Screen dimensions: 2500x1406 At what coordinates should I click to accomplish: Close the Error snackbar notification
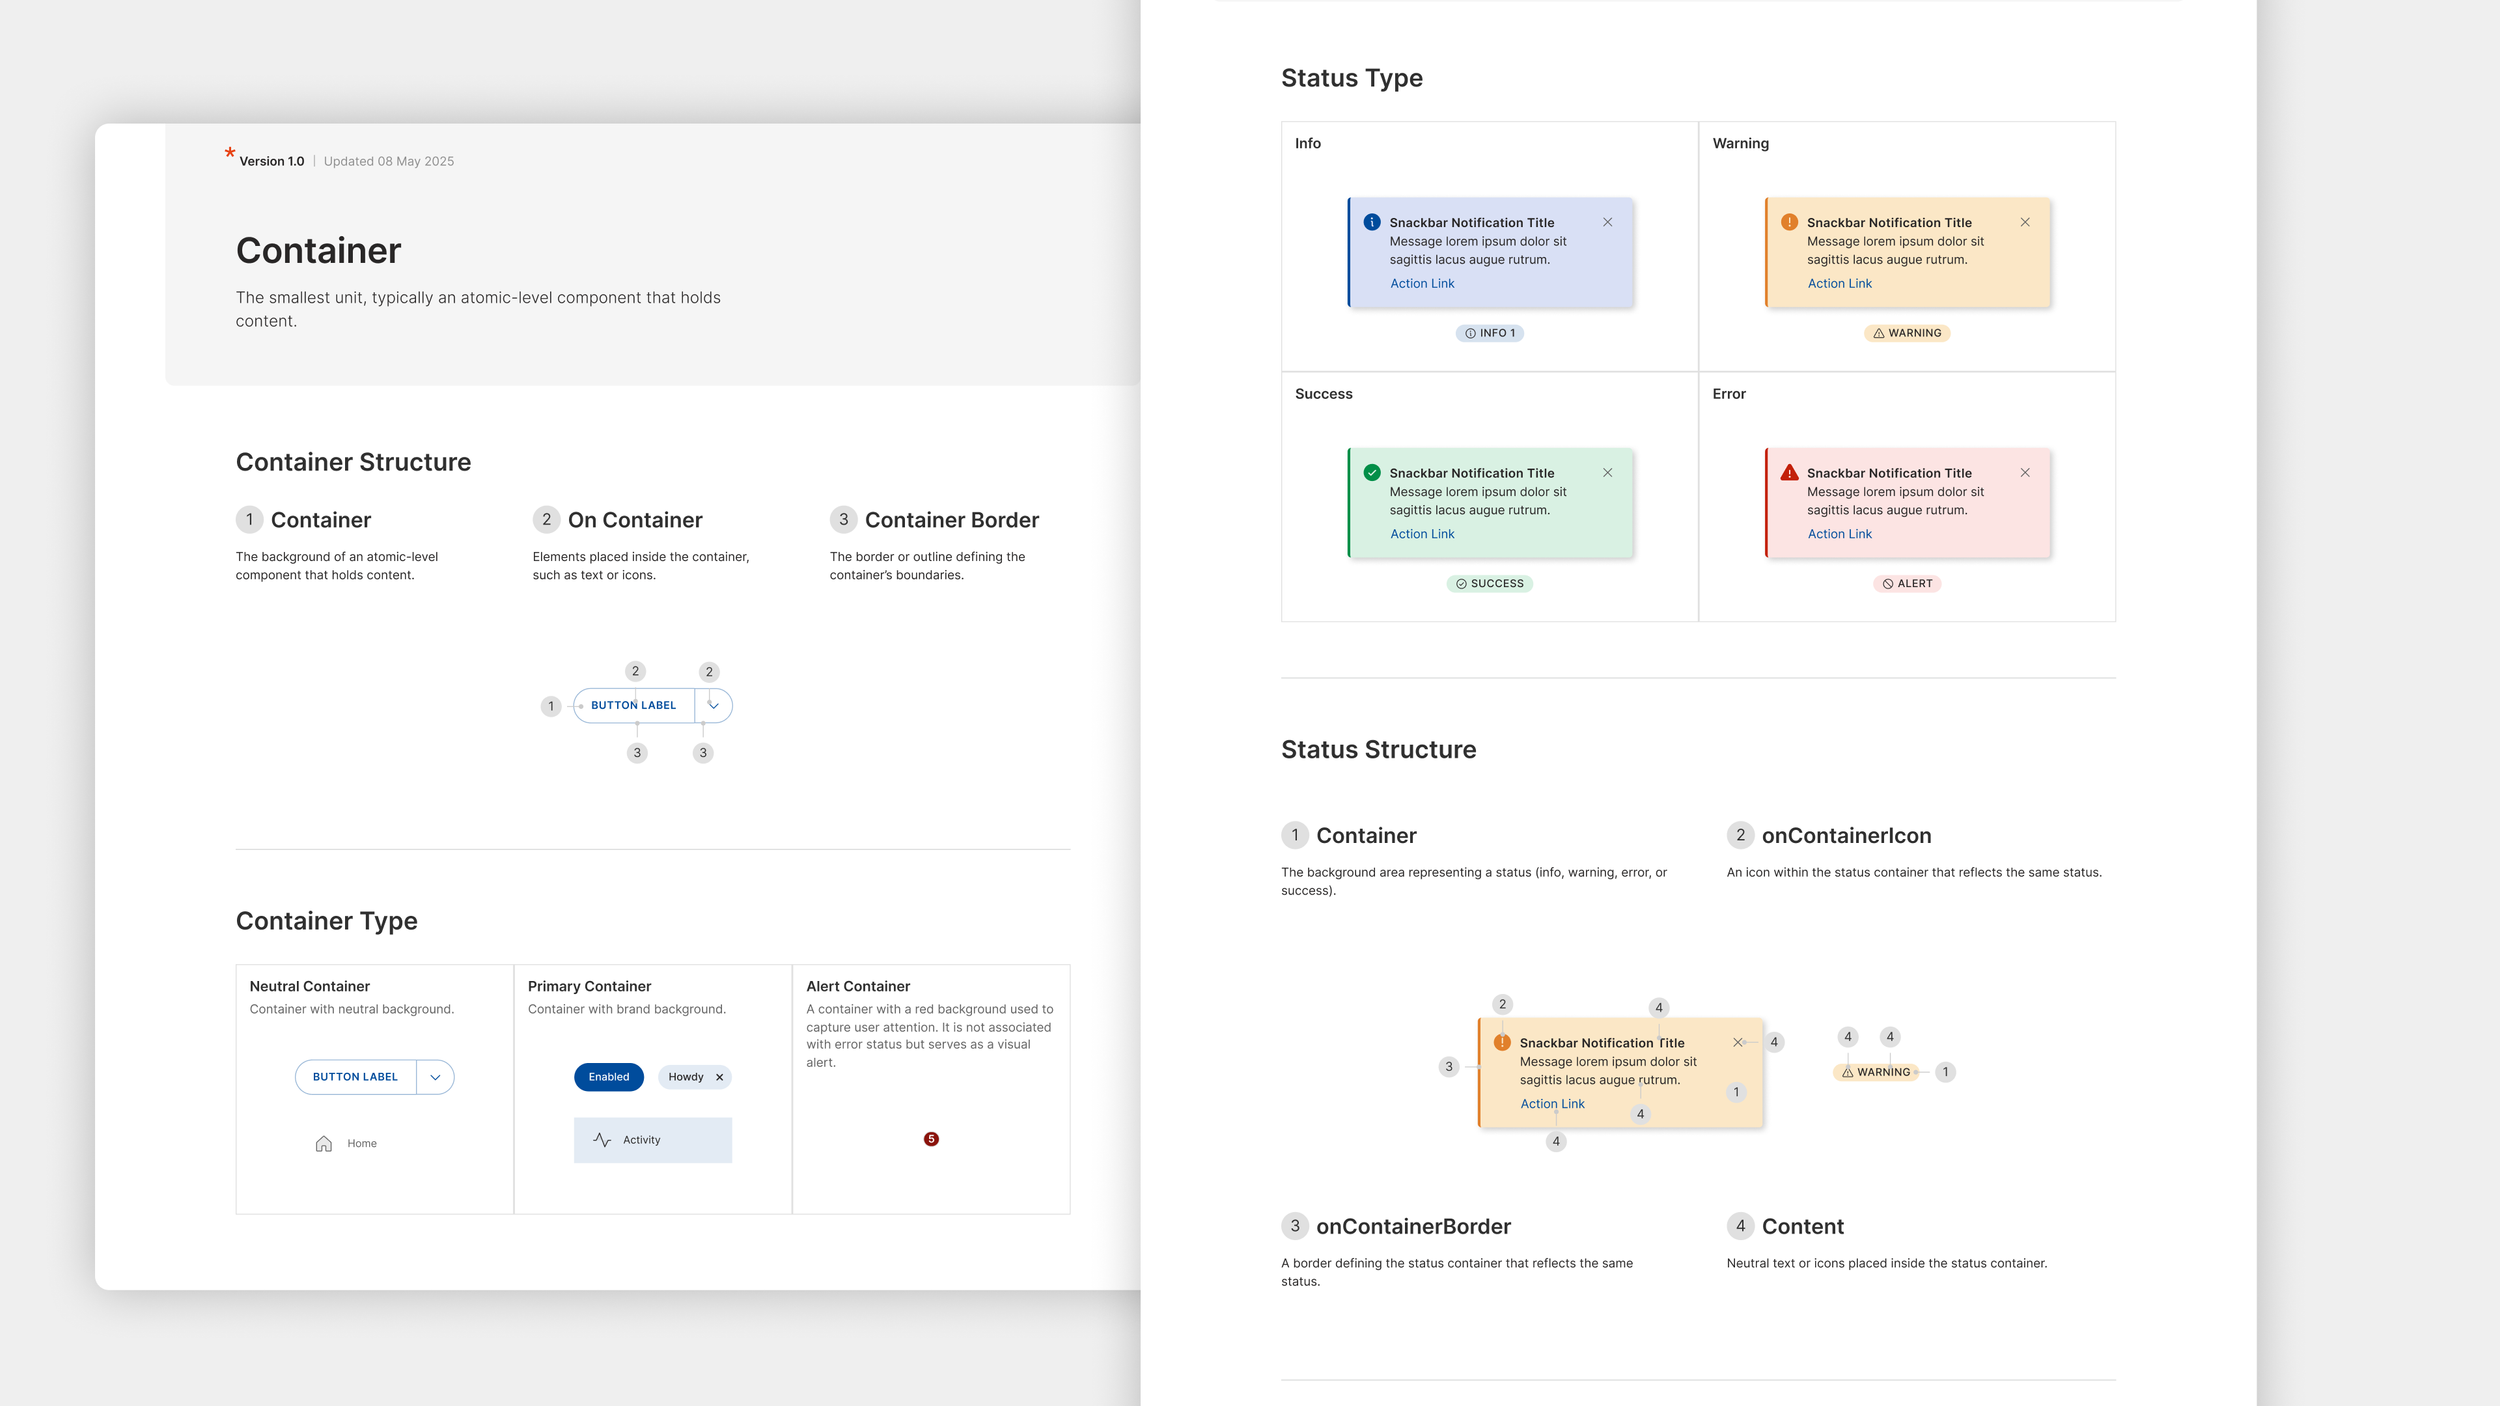[2025, 472]
